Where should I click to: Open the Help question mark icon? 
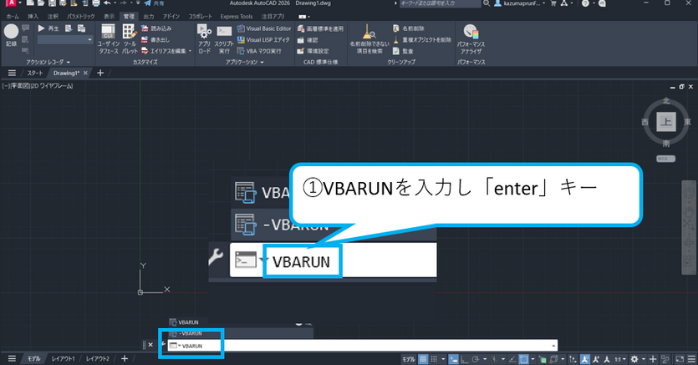pos(585,3)
